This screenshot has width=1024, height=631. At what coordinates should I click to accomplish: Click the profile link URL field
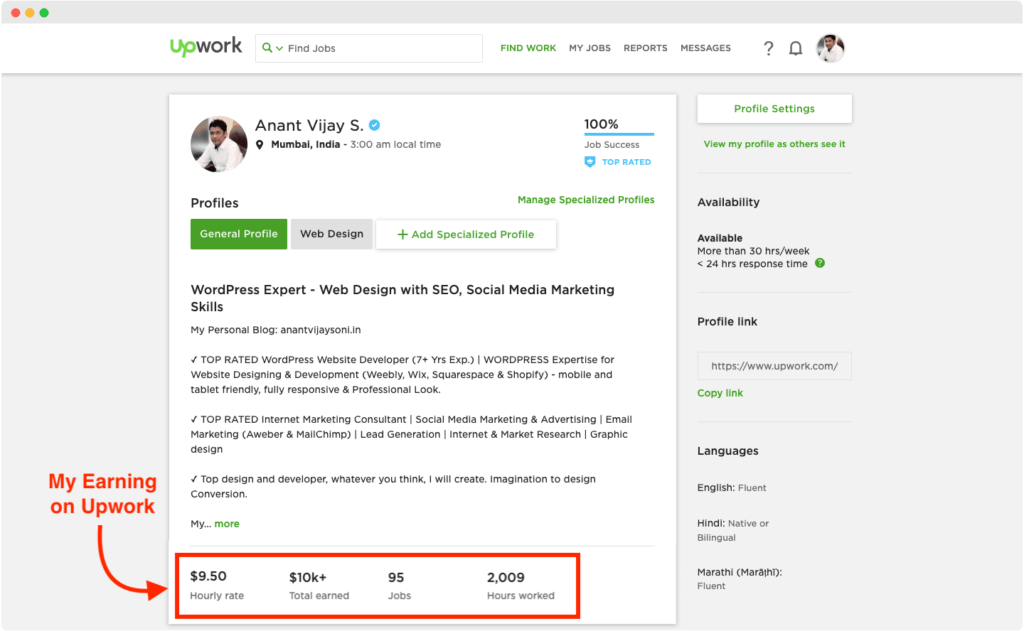click(x=774, y=366)
